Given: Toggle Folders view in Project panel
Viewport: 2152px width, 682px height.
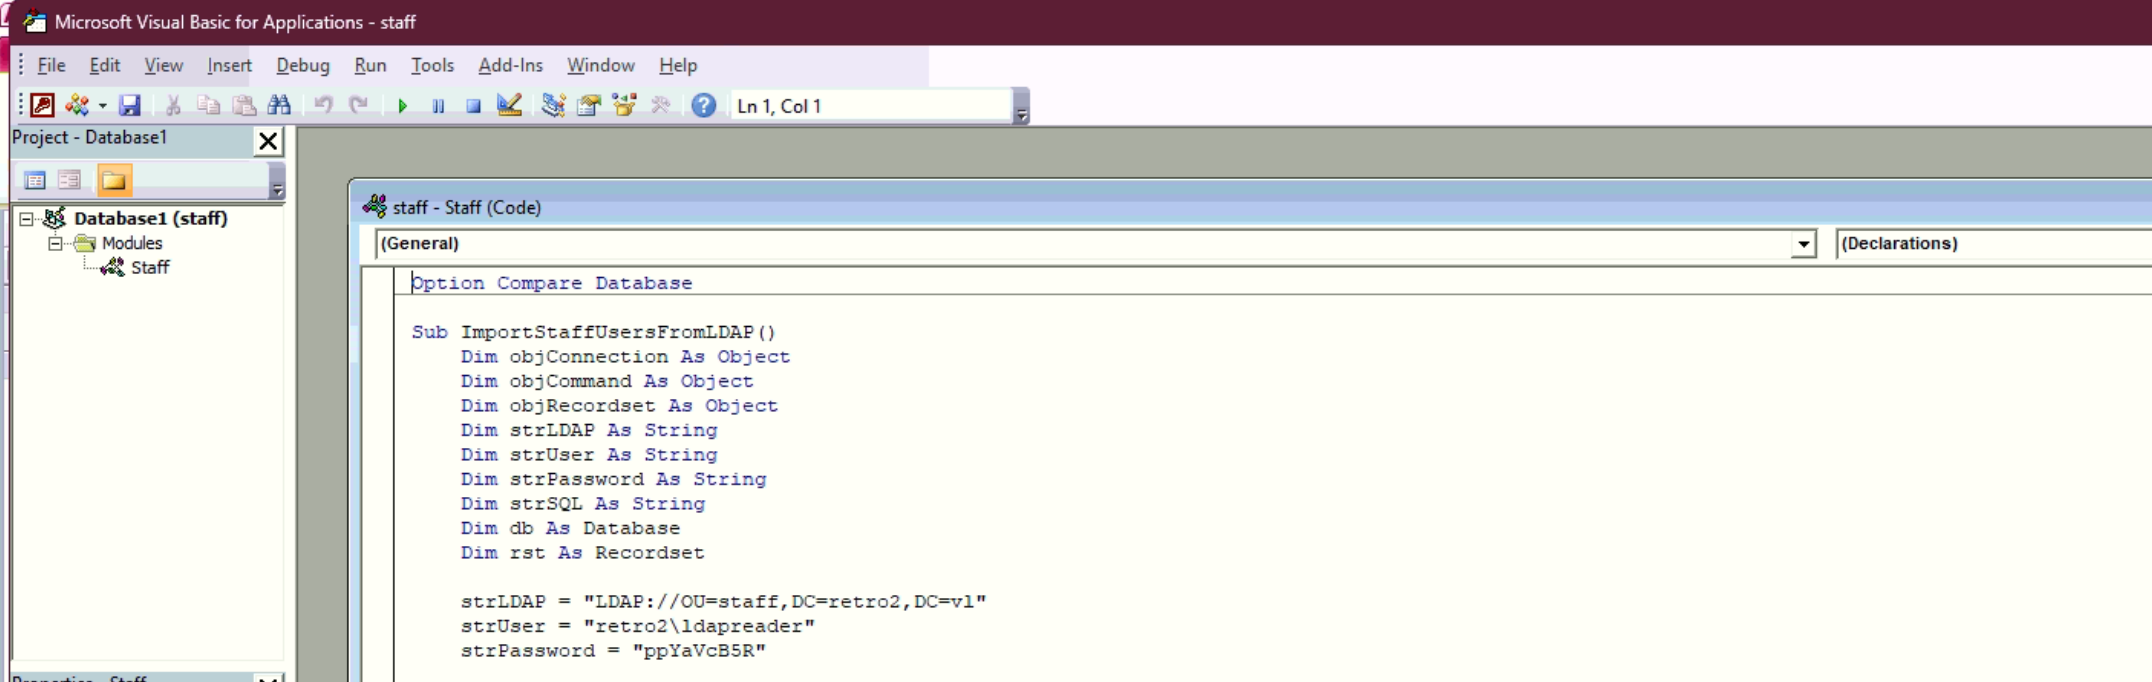Looking at the screenshot, I should coord(114,180).
